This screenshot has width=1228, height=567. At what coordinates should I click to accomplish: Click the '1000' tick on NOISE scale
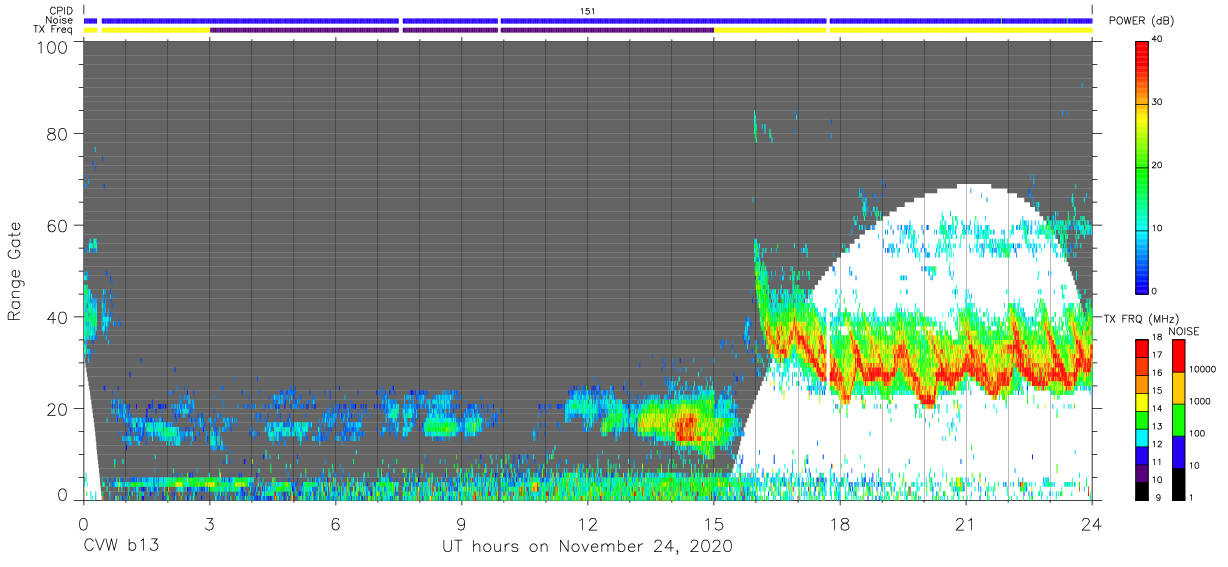(1199, 402)
